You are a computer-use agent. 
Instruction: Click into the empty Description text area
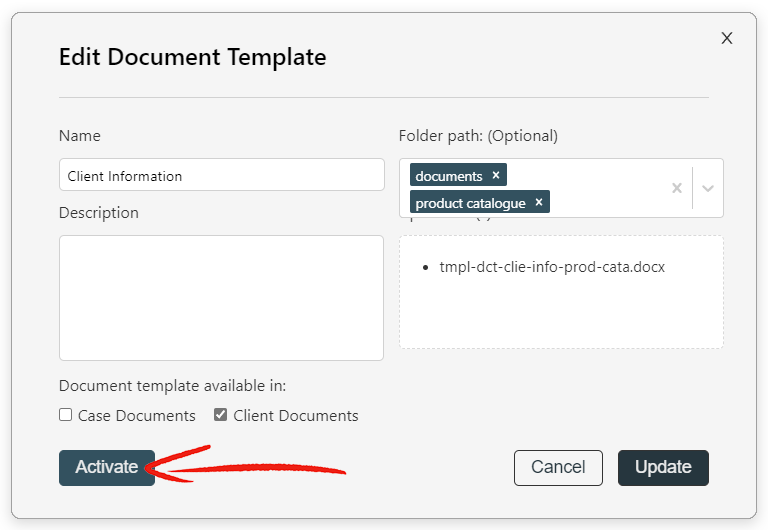[x=221, y=298]
